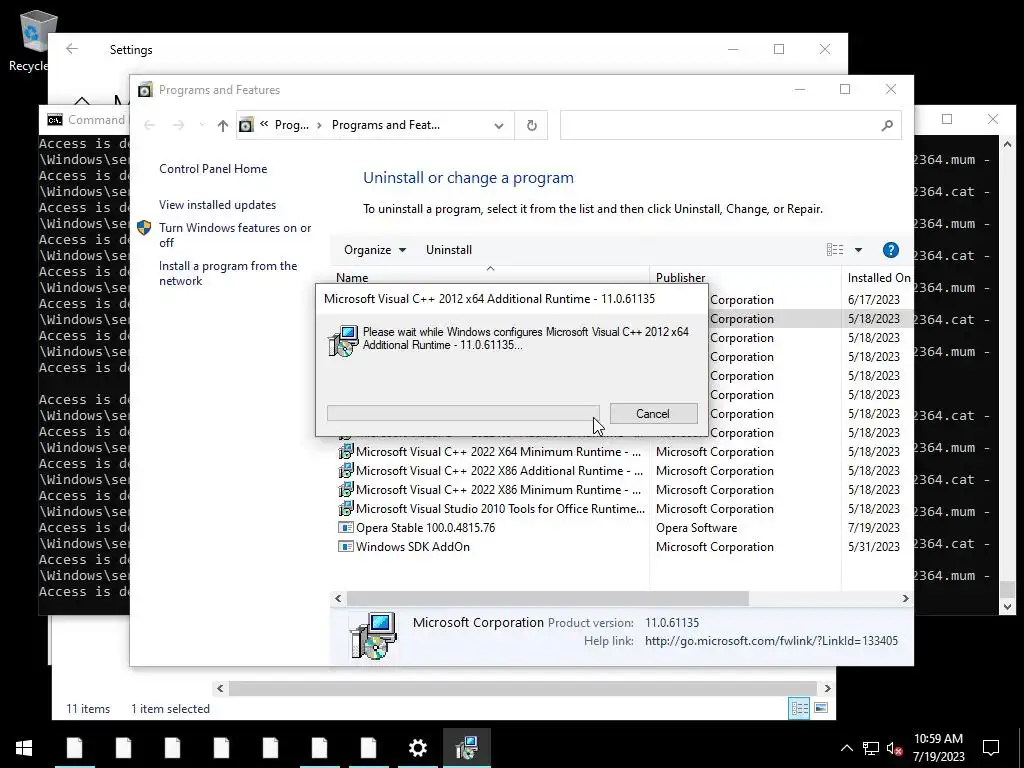Click the Command Prompt vertical scrollbar down arrow

click(1007, 607)
